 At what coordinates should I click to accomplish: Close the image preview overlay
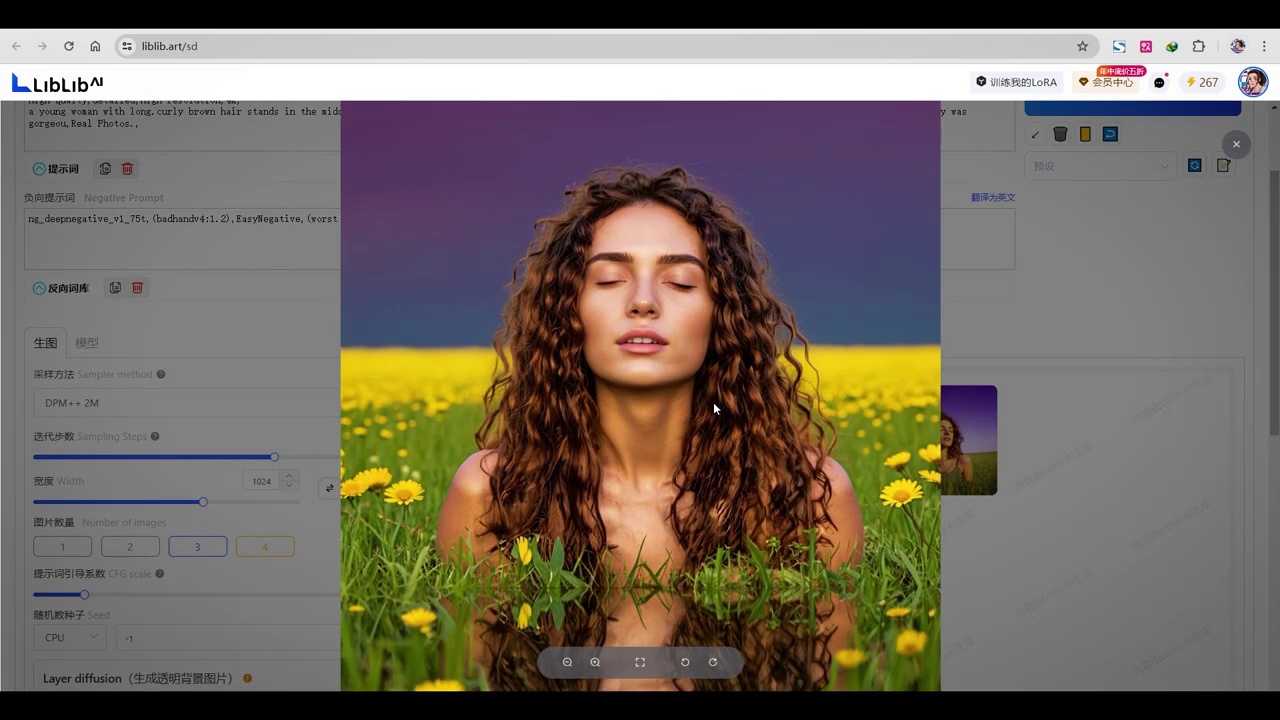pos(1236,144)
